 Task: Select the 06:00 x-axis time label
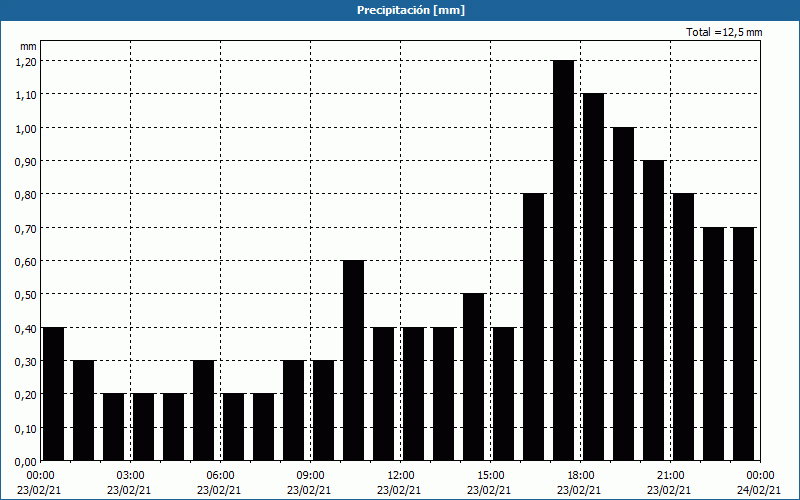click(220, 476)
